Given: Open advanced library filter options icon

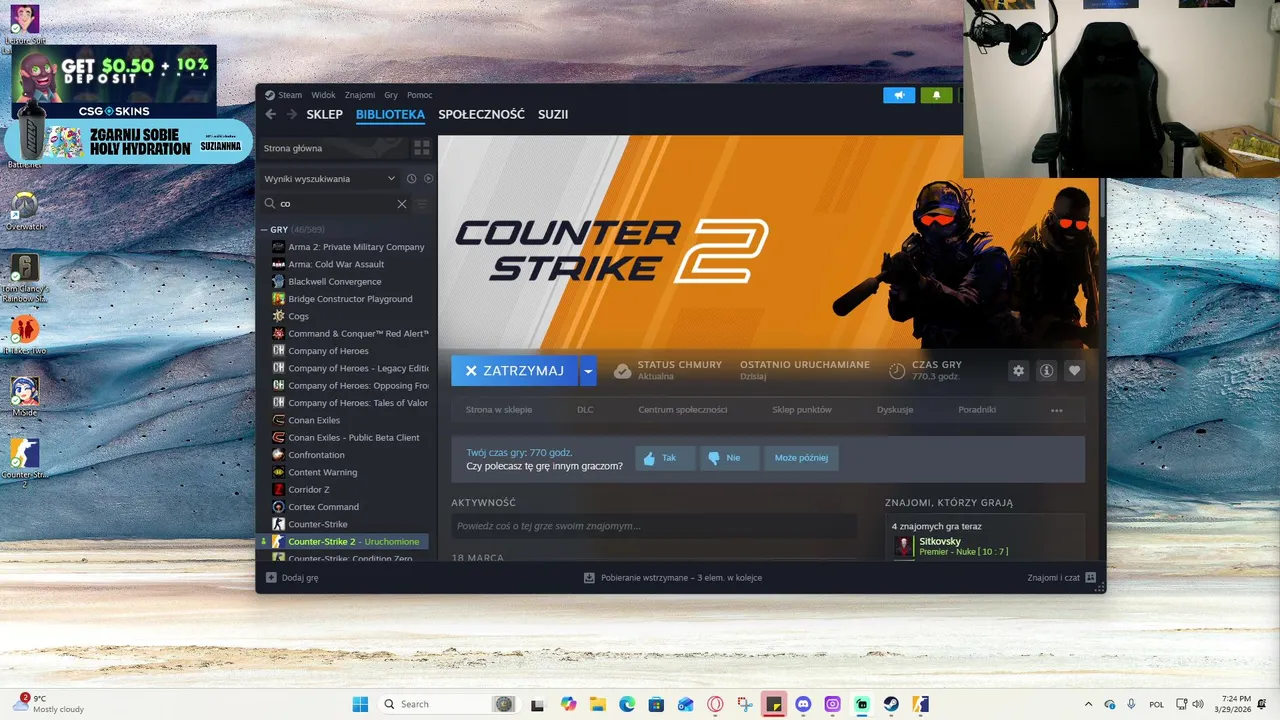Looking at the screenshot, I should point(421,204).
